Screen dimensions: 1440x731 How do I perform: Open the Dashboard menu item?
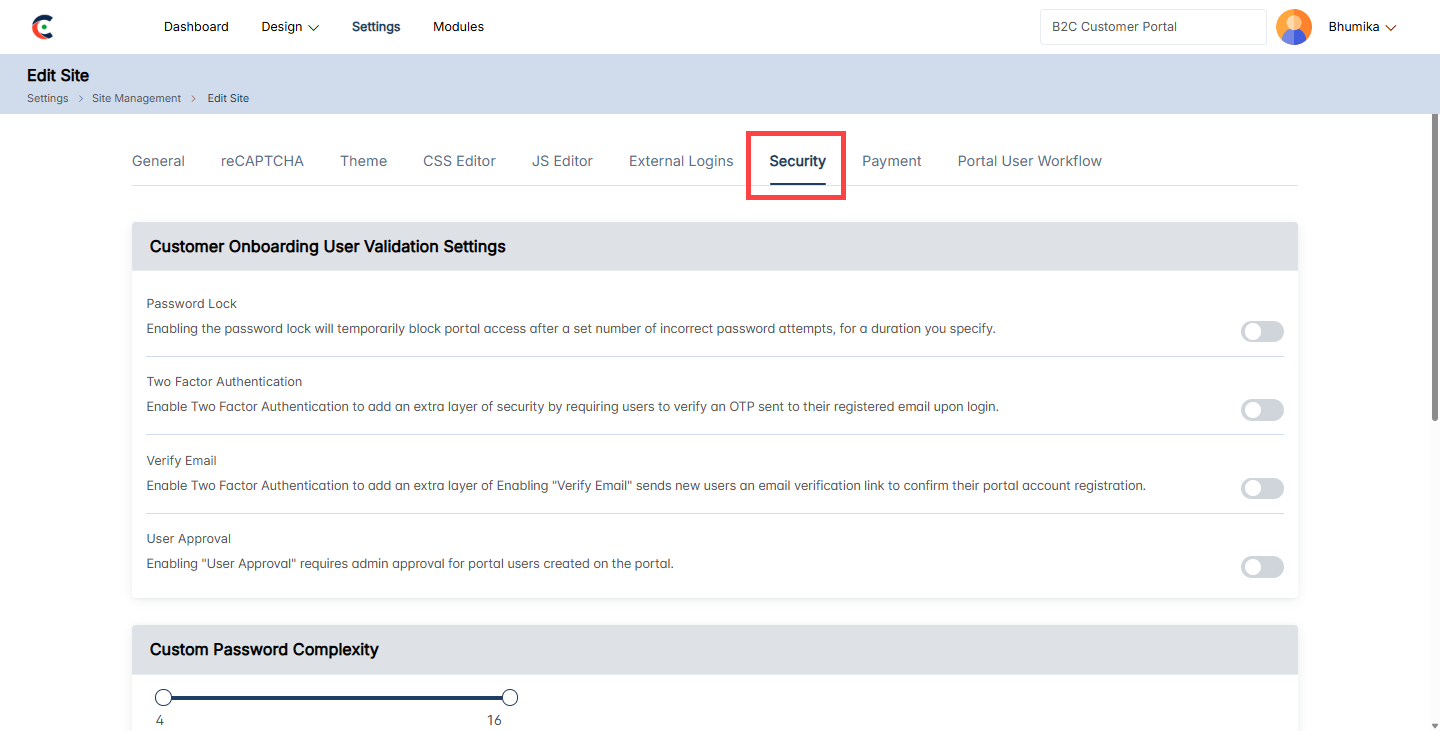pyautogui.click(x=196, y=27)
